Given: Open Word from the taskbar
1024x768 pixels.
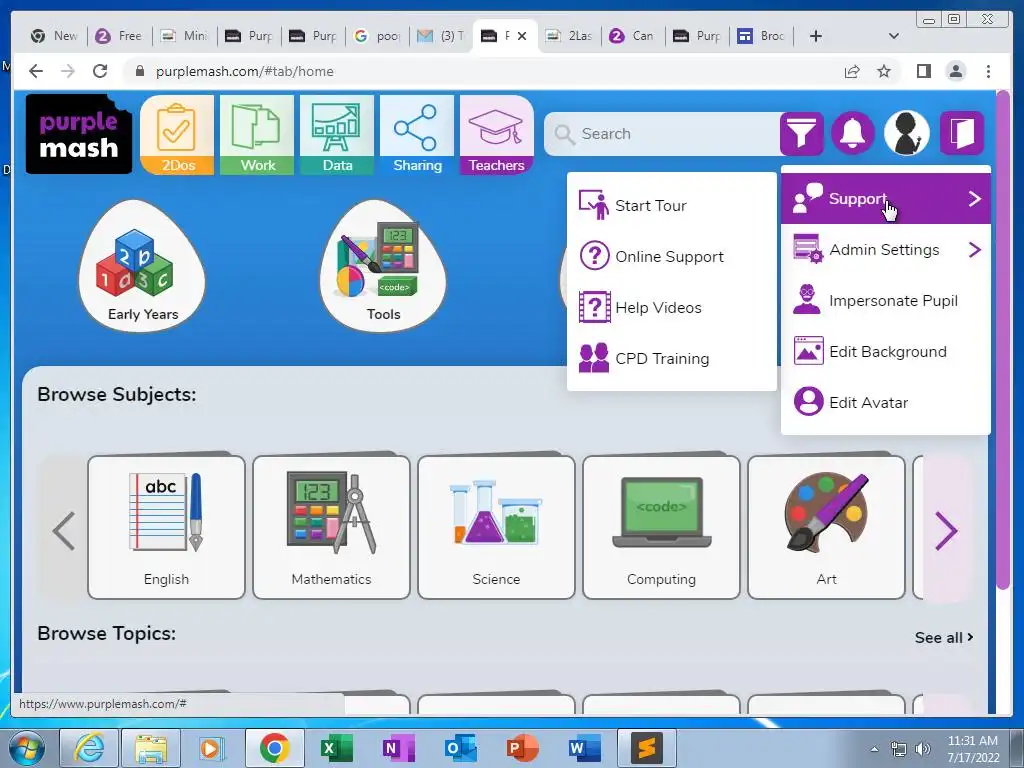Looking at the screenshot, I should (x=584, y=748).
